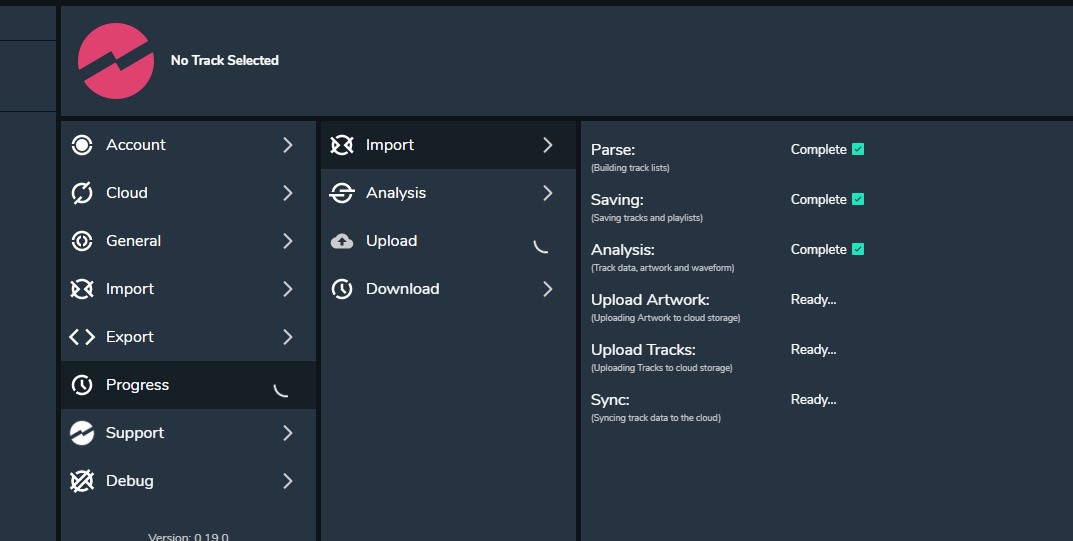Click the No Track Selected title
Screen dimensions: 1073x541
pos(225,61)
